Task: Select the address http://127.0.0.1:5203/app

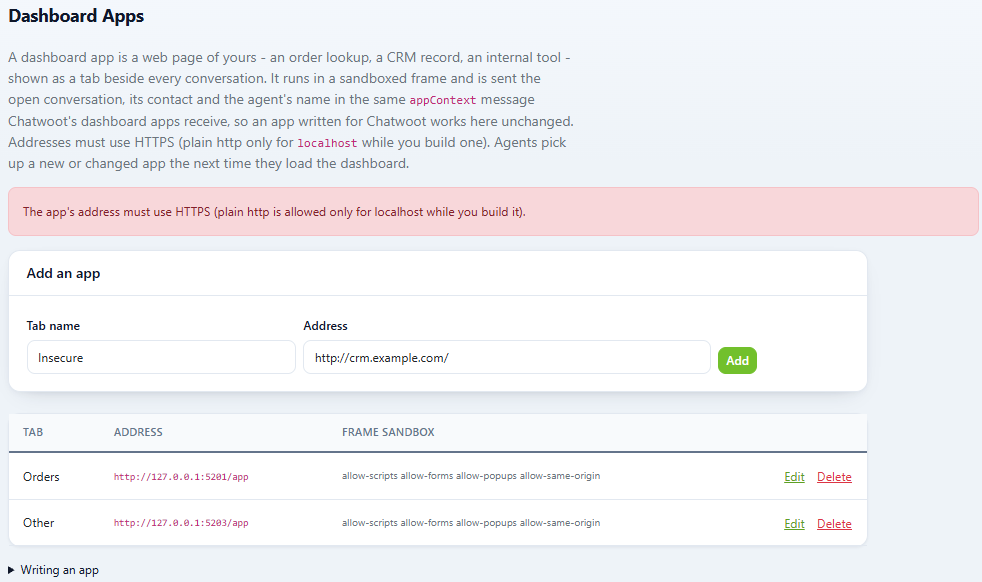Action: 181,523
